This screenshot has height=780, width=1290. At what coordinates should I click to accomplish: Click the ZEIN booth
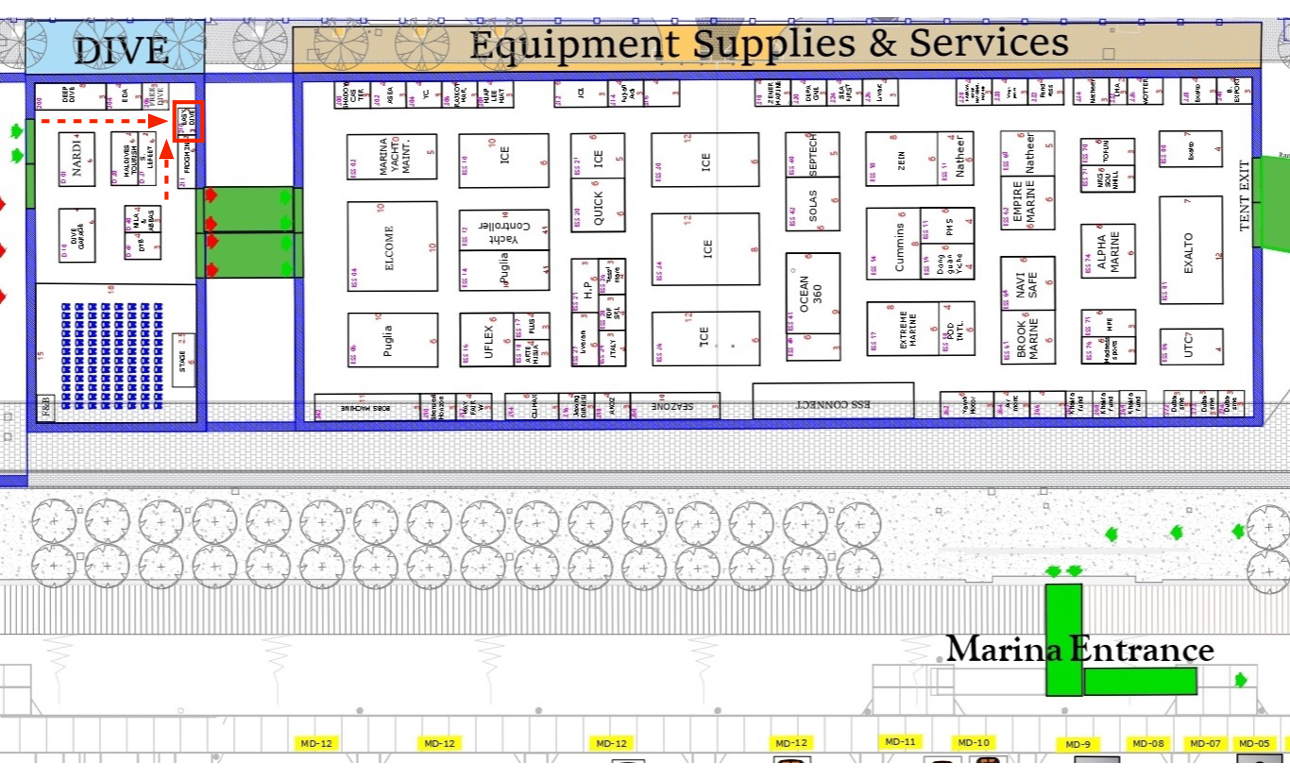coord(901,158)
